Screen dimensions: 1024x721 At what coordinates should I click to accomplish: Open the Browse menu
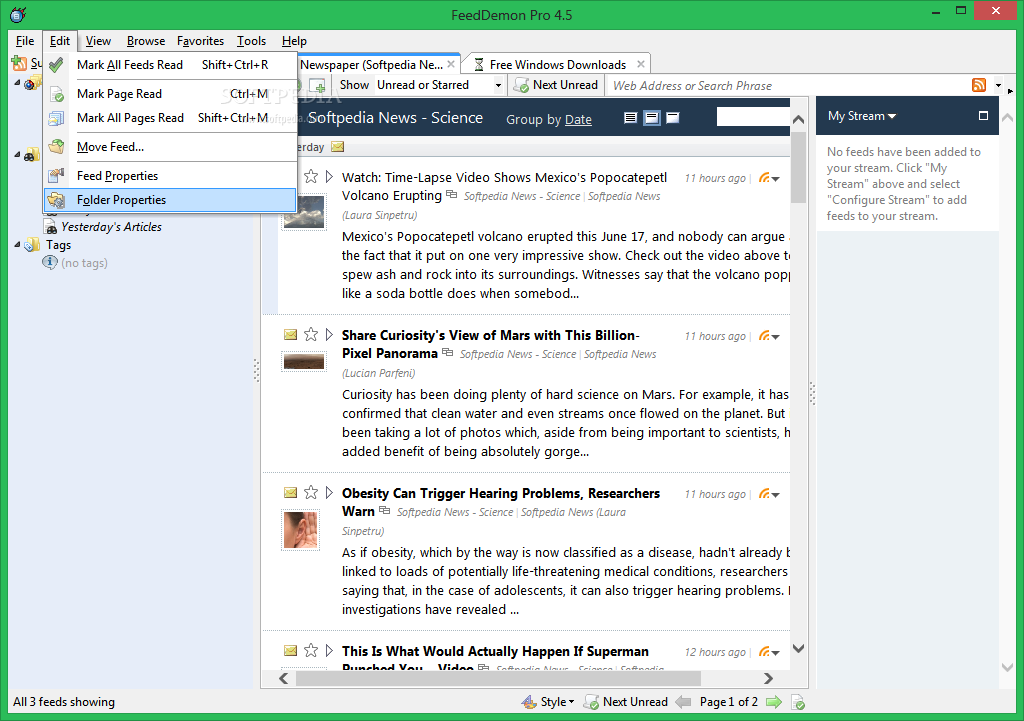pyautogui.click(x=146, y=40)
